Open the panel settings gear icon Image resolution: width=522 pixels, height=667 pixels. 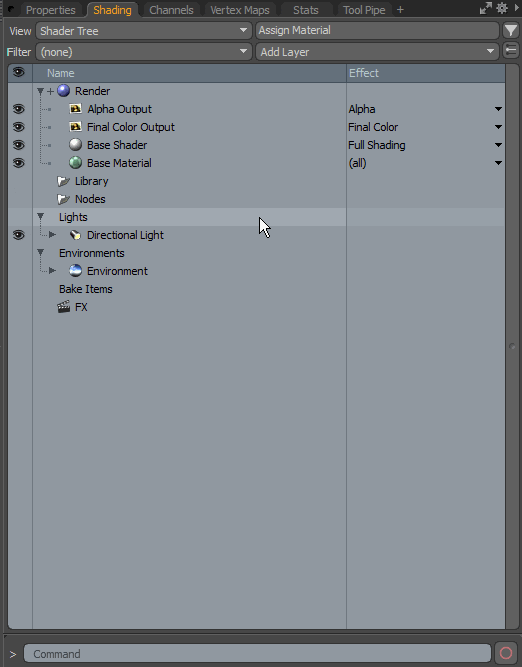click(502, 9)
